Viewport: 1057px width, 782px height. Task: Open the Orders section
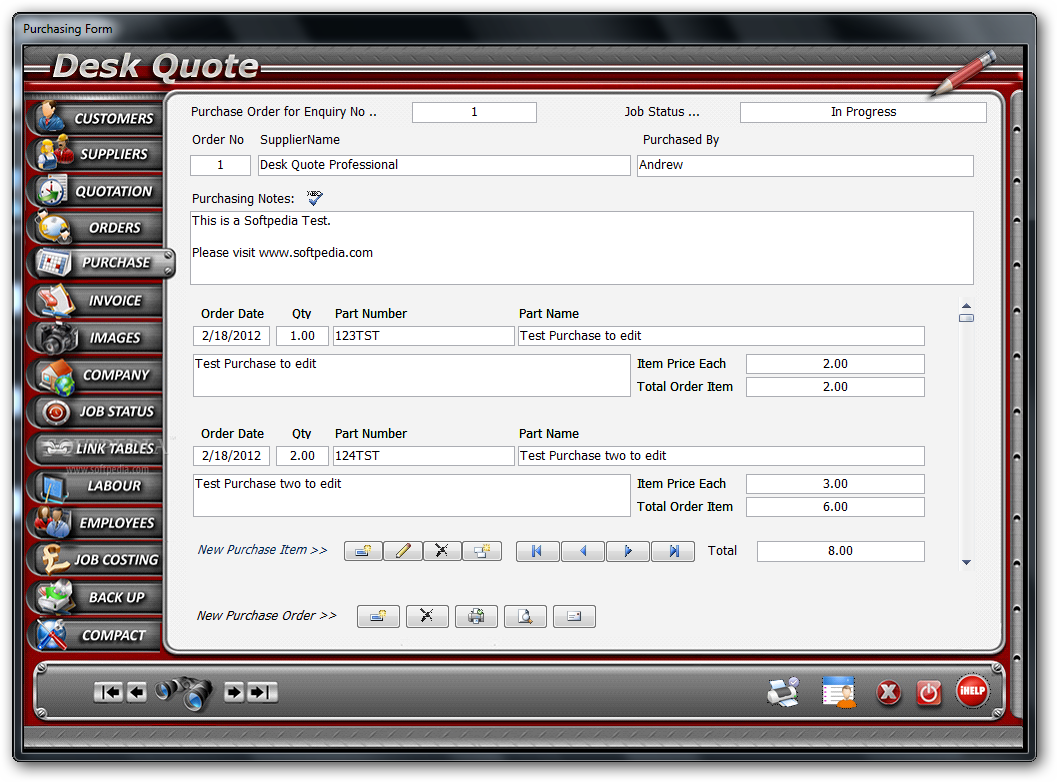click(96, 227)
